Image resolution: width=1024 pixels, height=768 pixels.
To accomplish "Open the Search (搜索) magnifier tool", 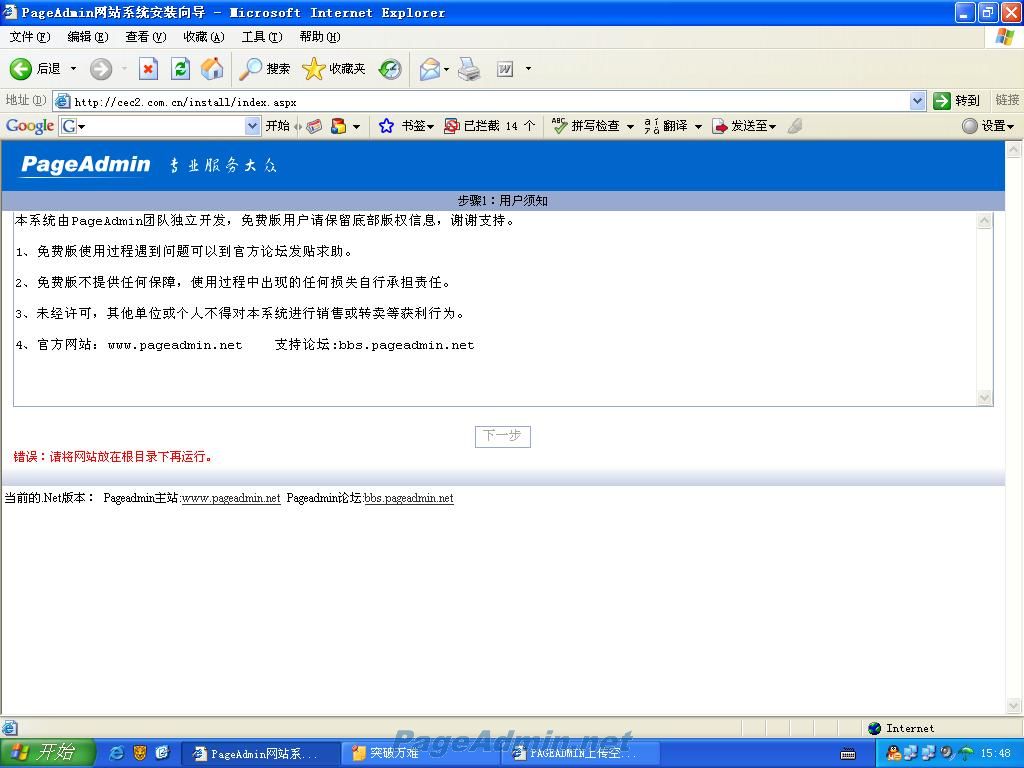I will pyautogui.click(x=251, y=68).
